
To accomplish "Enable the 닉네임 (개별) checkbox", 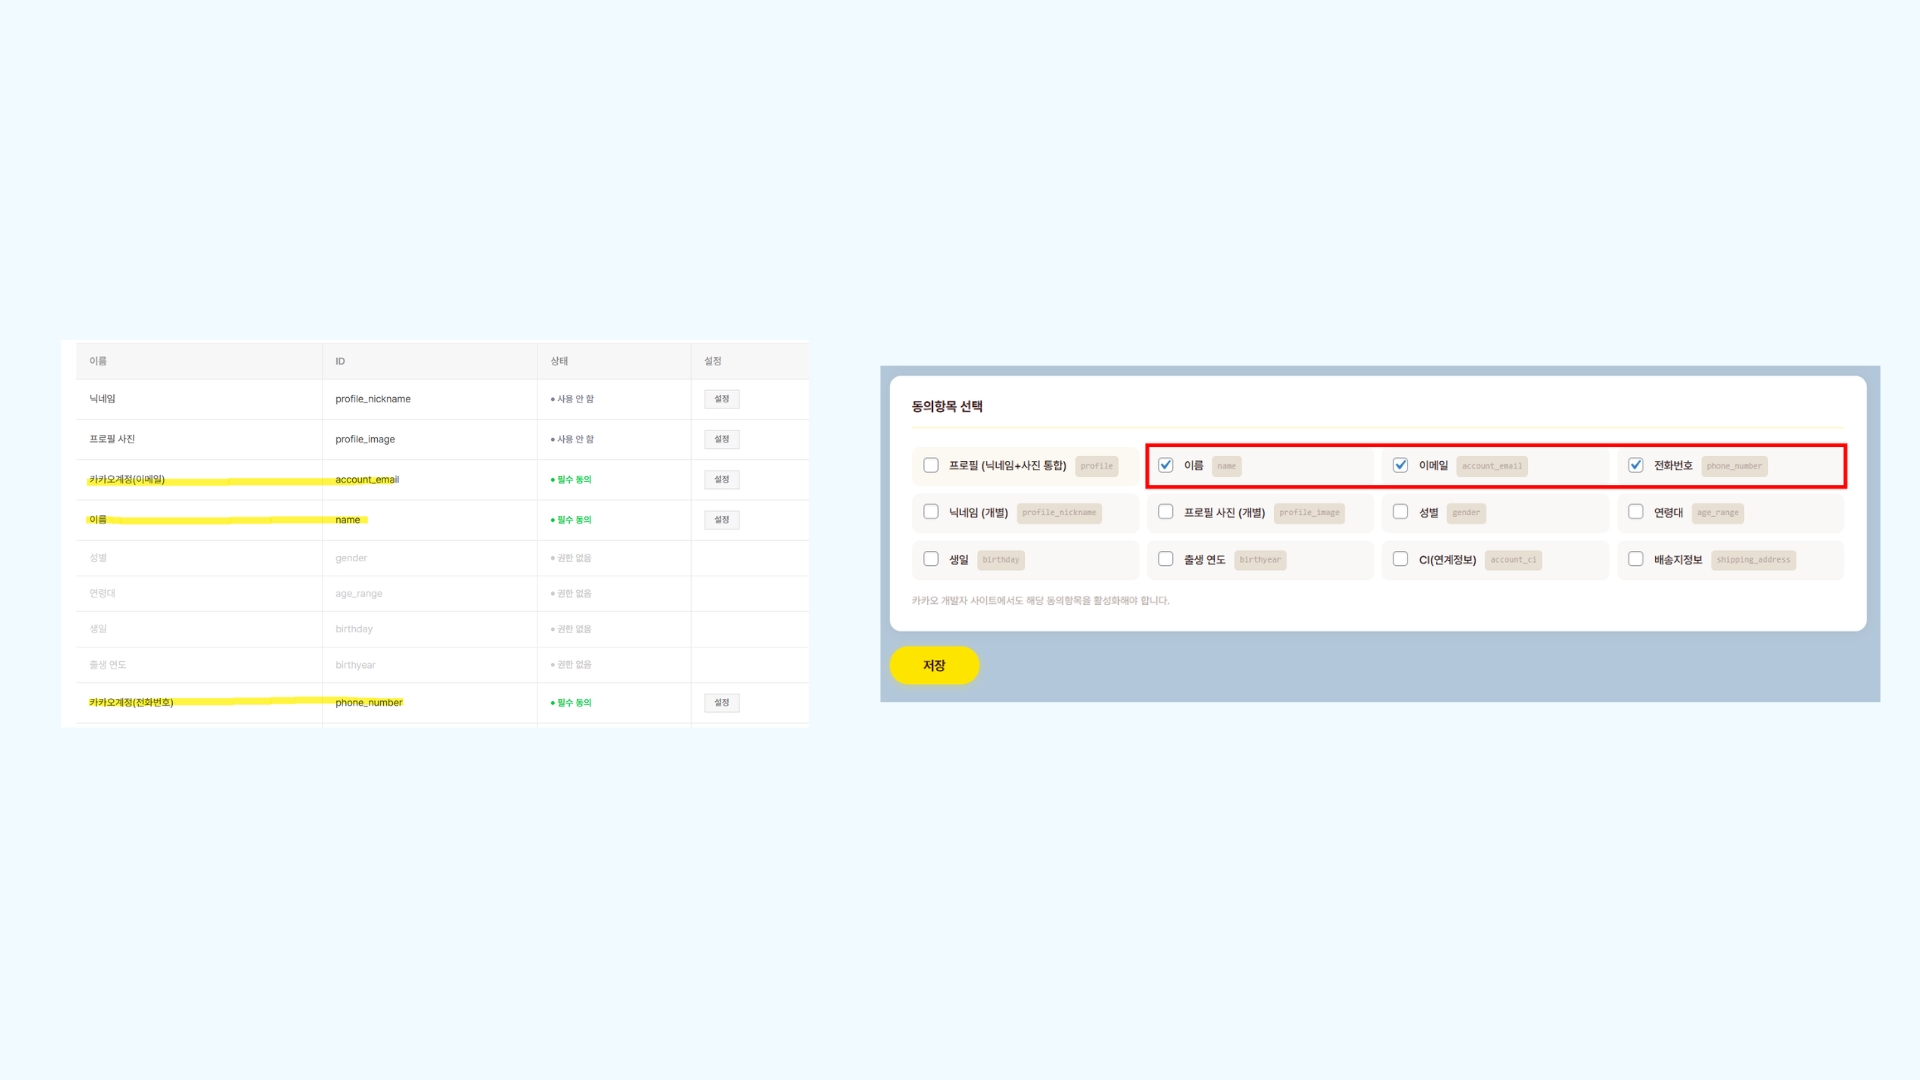I will pyautogui.click(x=931, y=512).
